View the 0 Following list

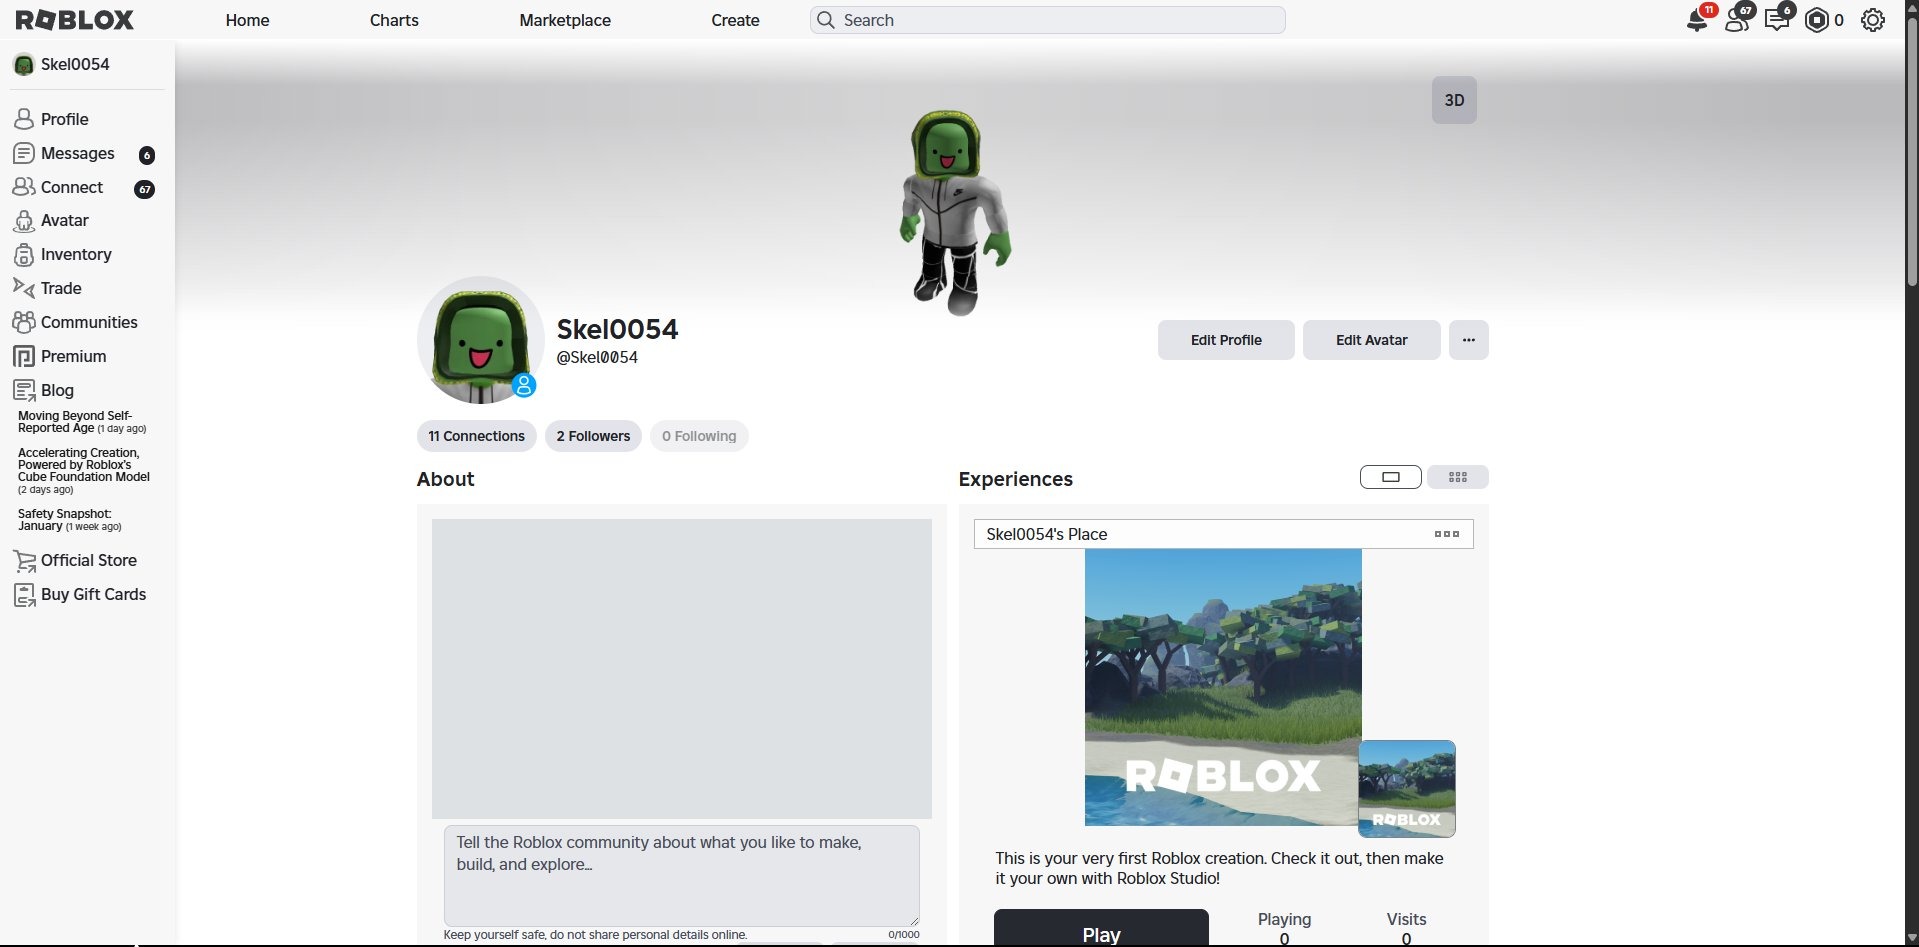(x=699, y=436)
